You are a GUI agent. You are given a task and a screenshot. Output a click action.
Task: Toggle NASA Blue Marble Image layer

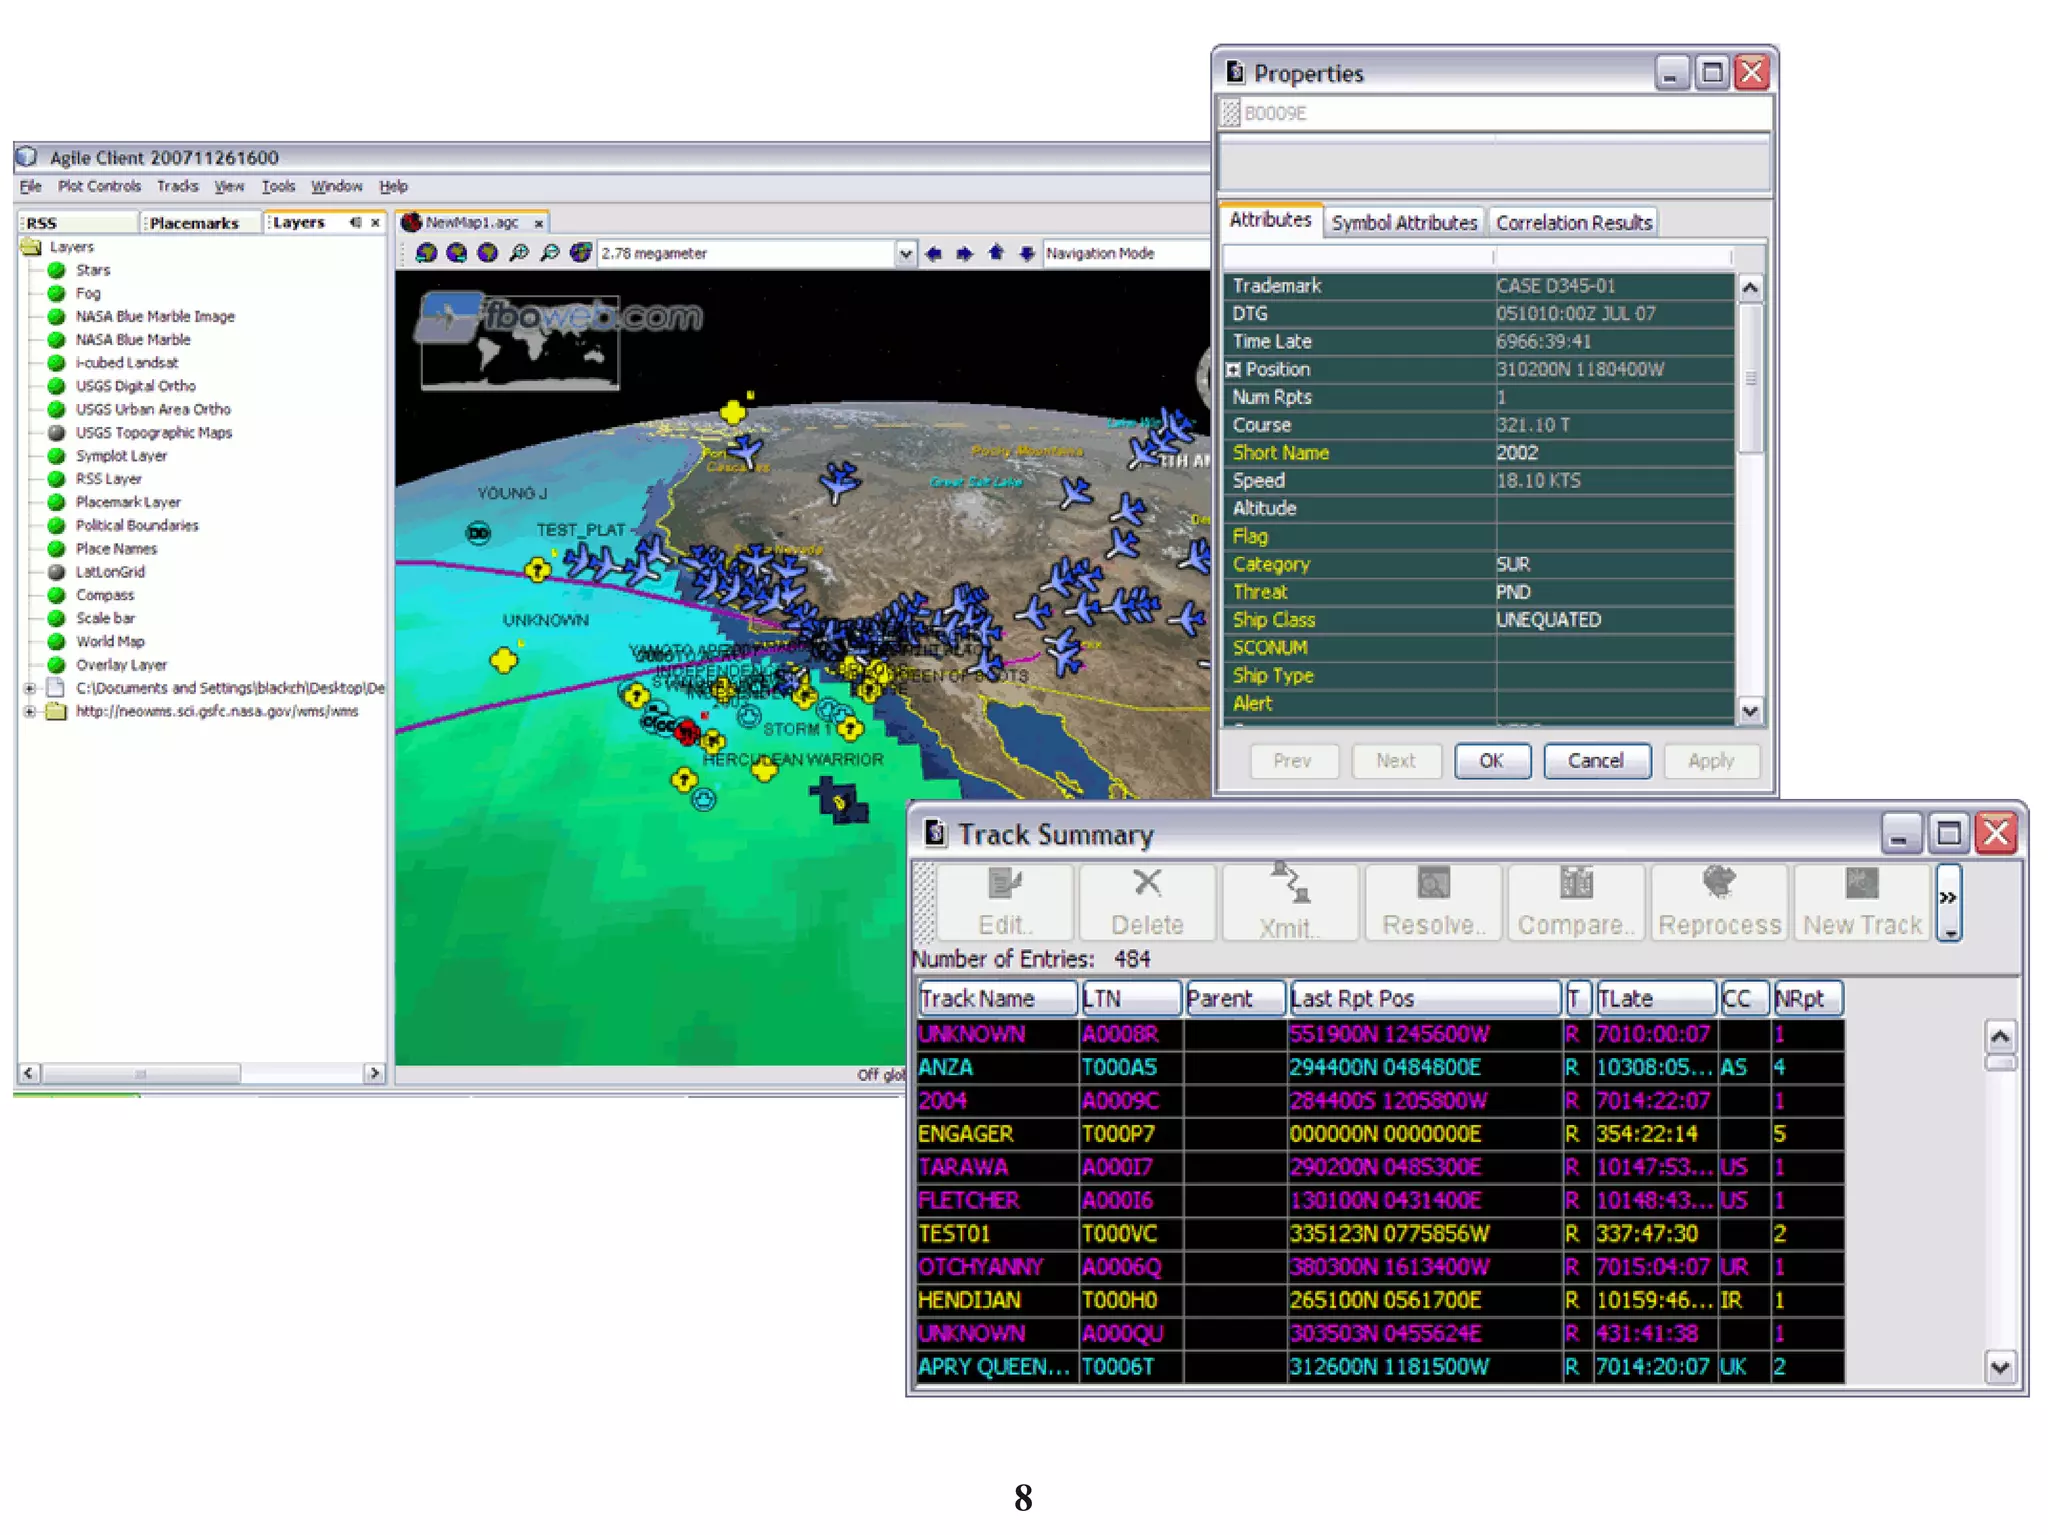point(57,316)
